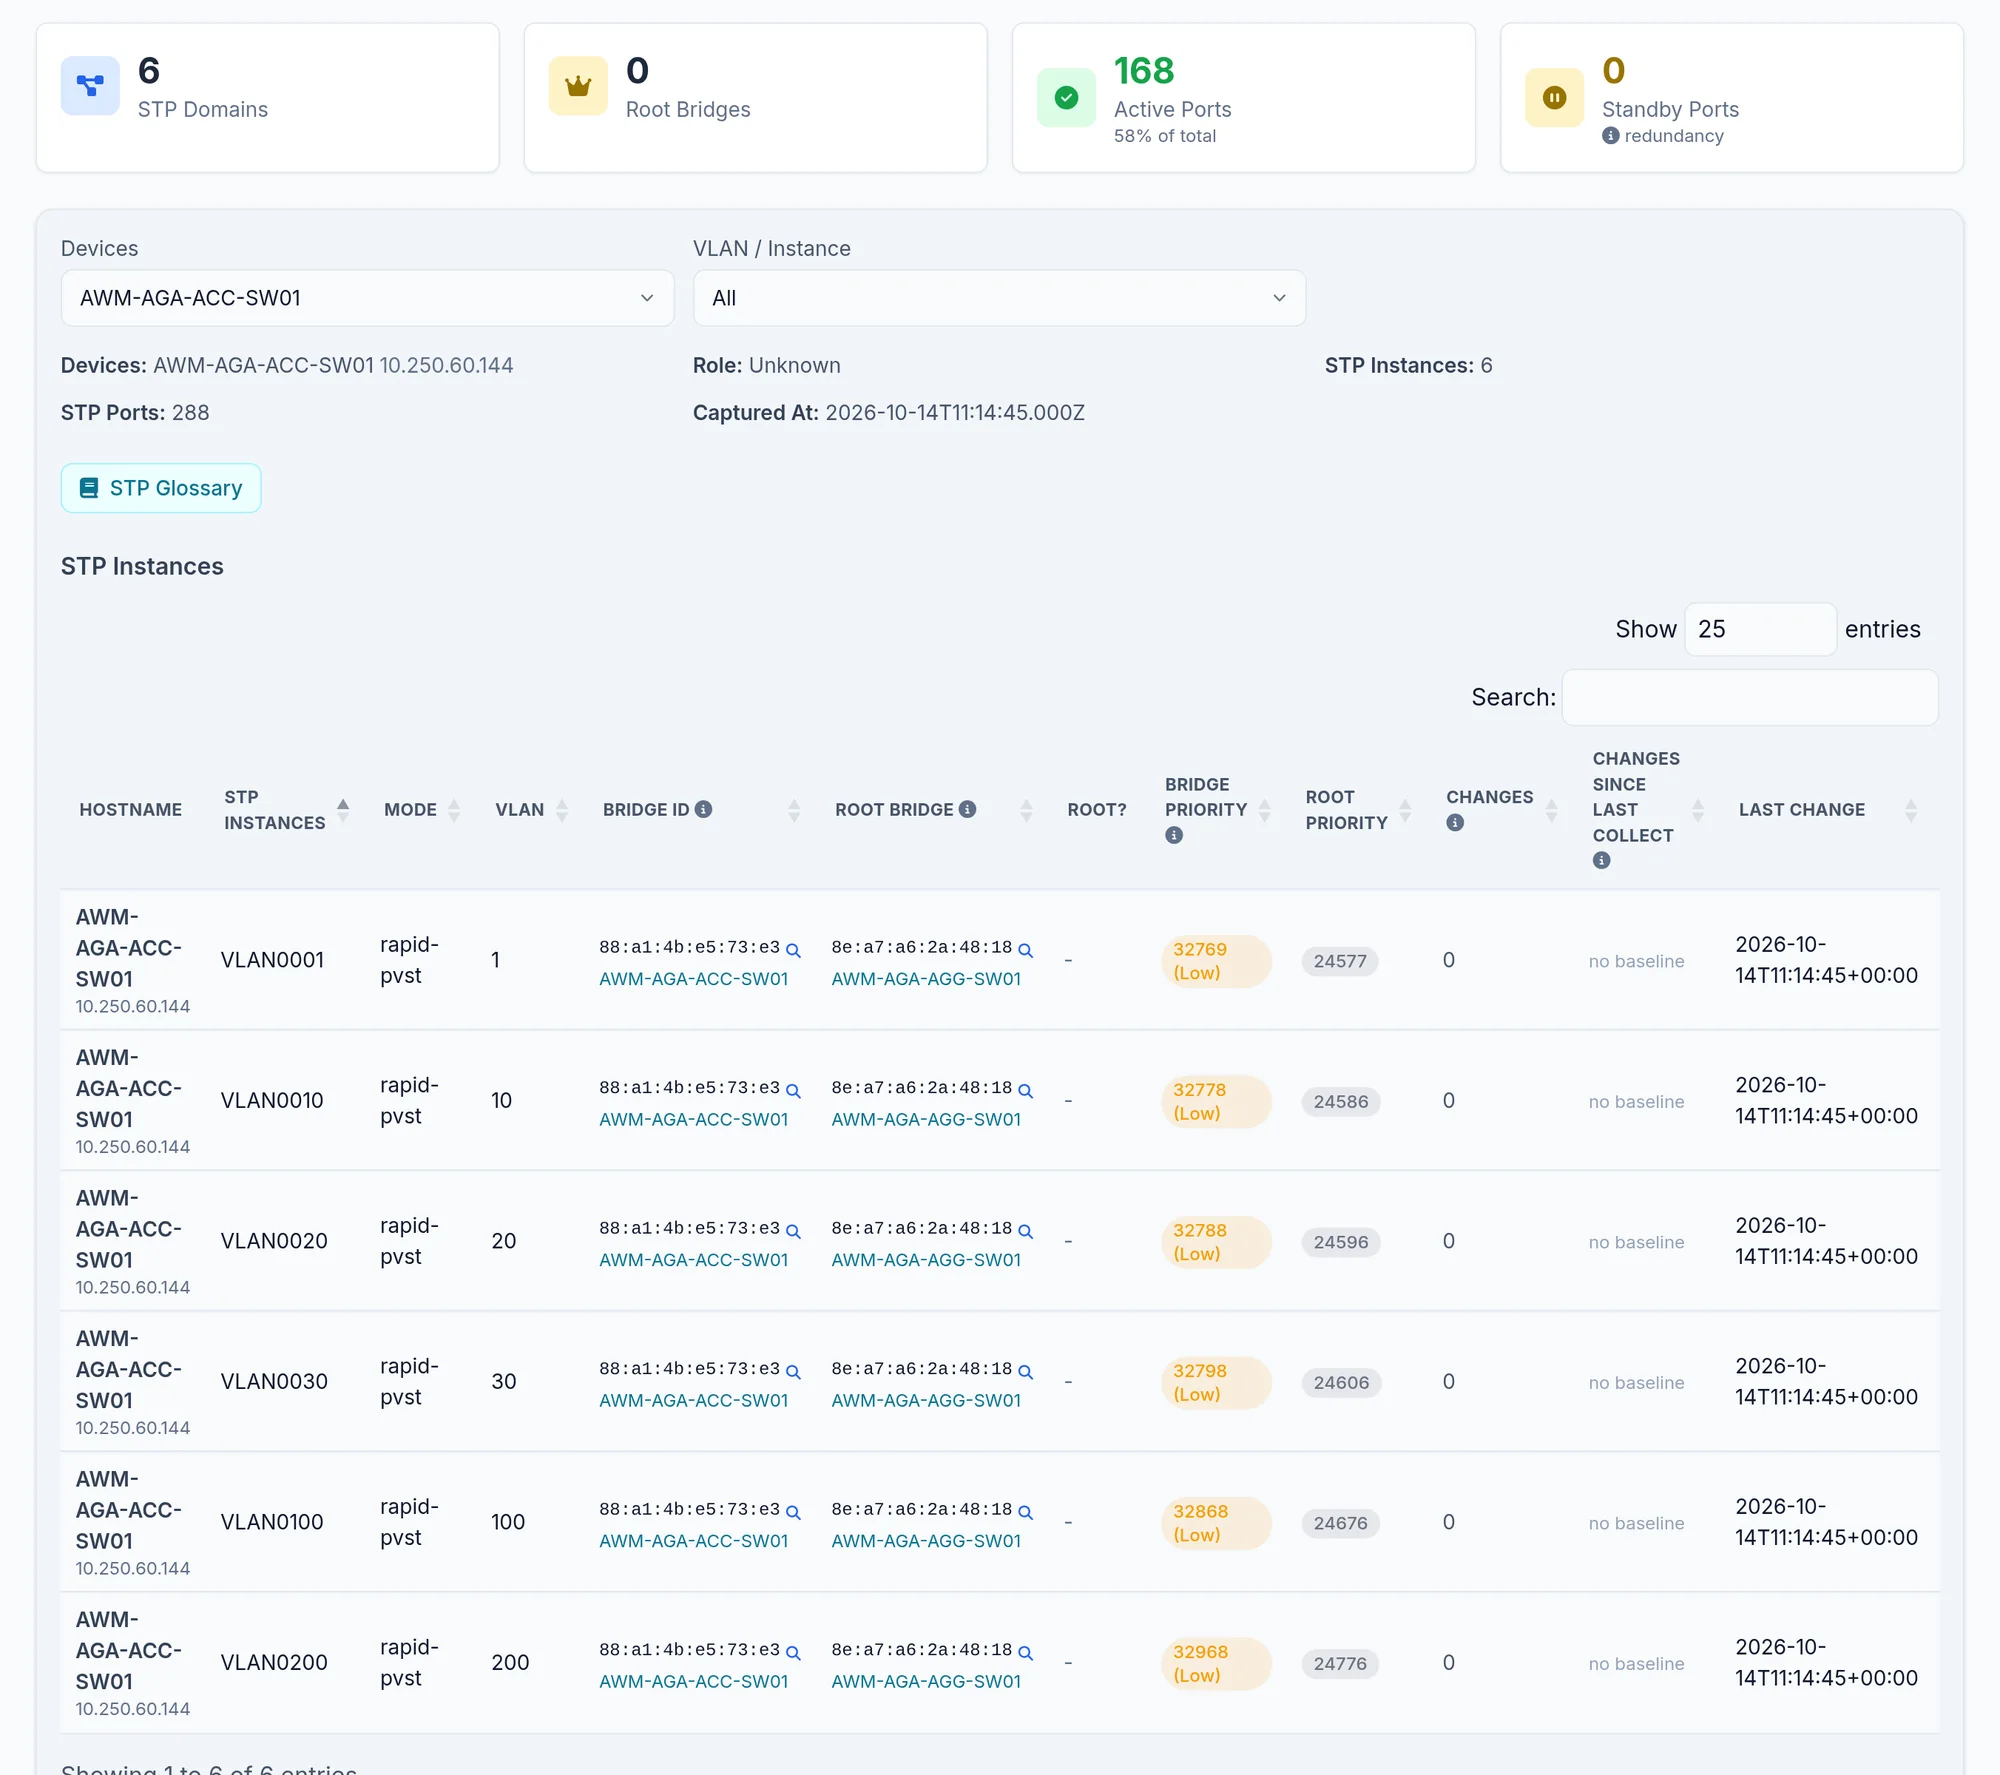Viewport: 2000px width, 1775px height.
Task: Click the Changes column info icon
Action: [1455, 822]
